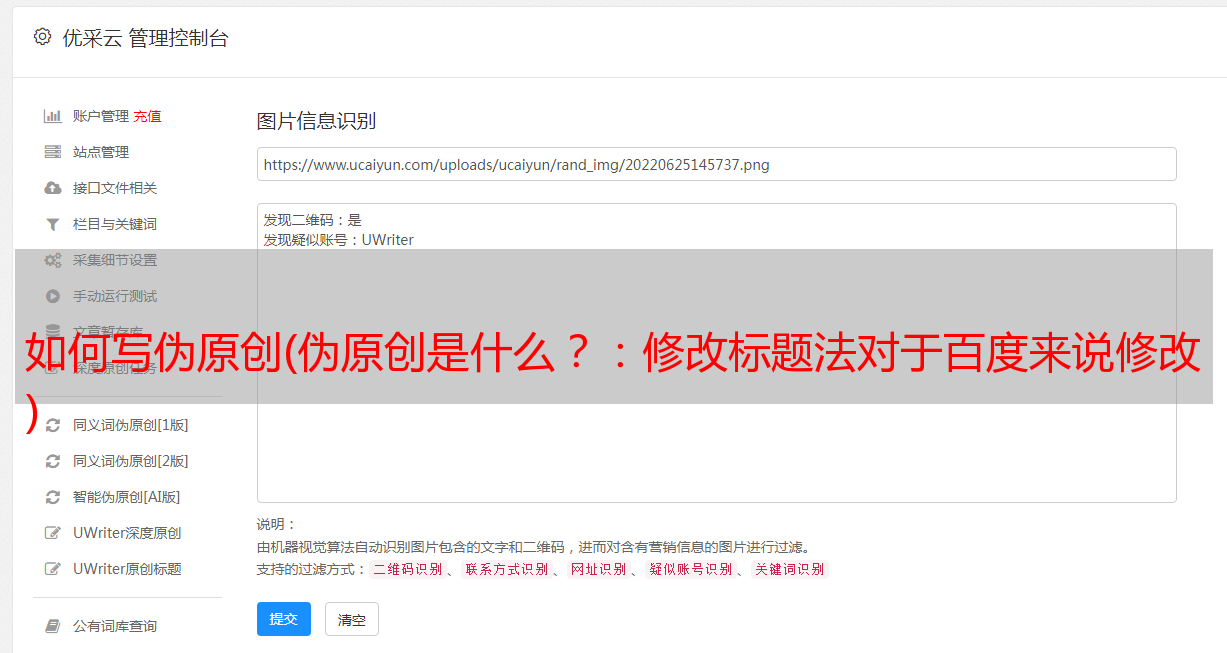Click the gears icon for 采集细节设置
The height and width of the screenshot is (653, 1227).
pos(53,260)
